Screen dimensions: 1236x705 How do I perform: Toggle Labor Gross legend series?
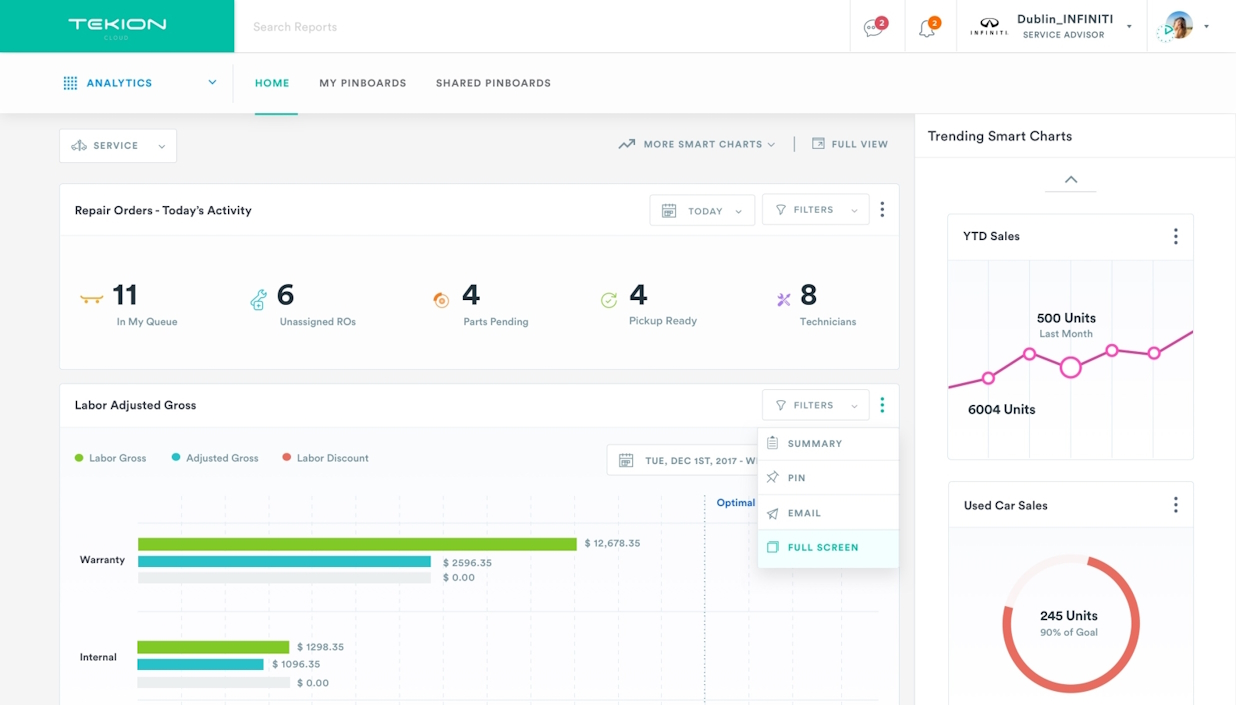(x=110, y=458)
